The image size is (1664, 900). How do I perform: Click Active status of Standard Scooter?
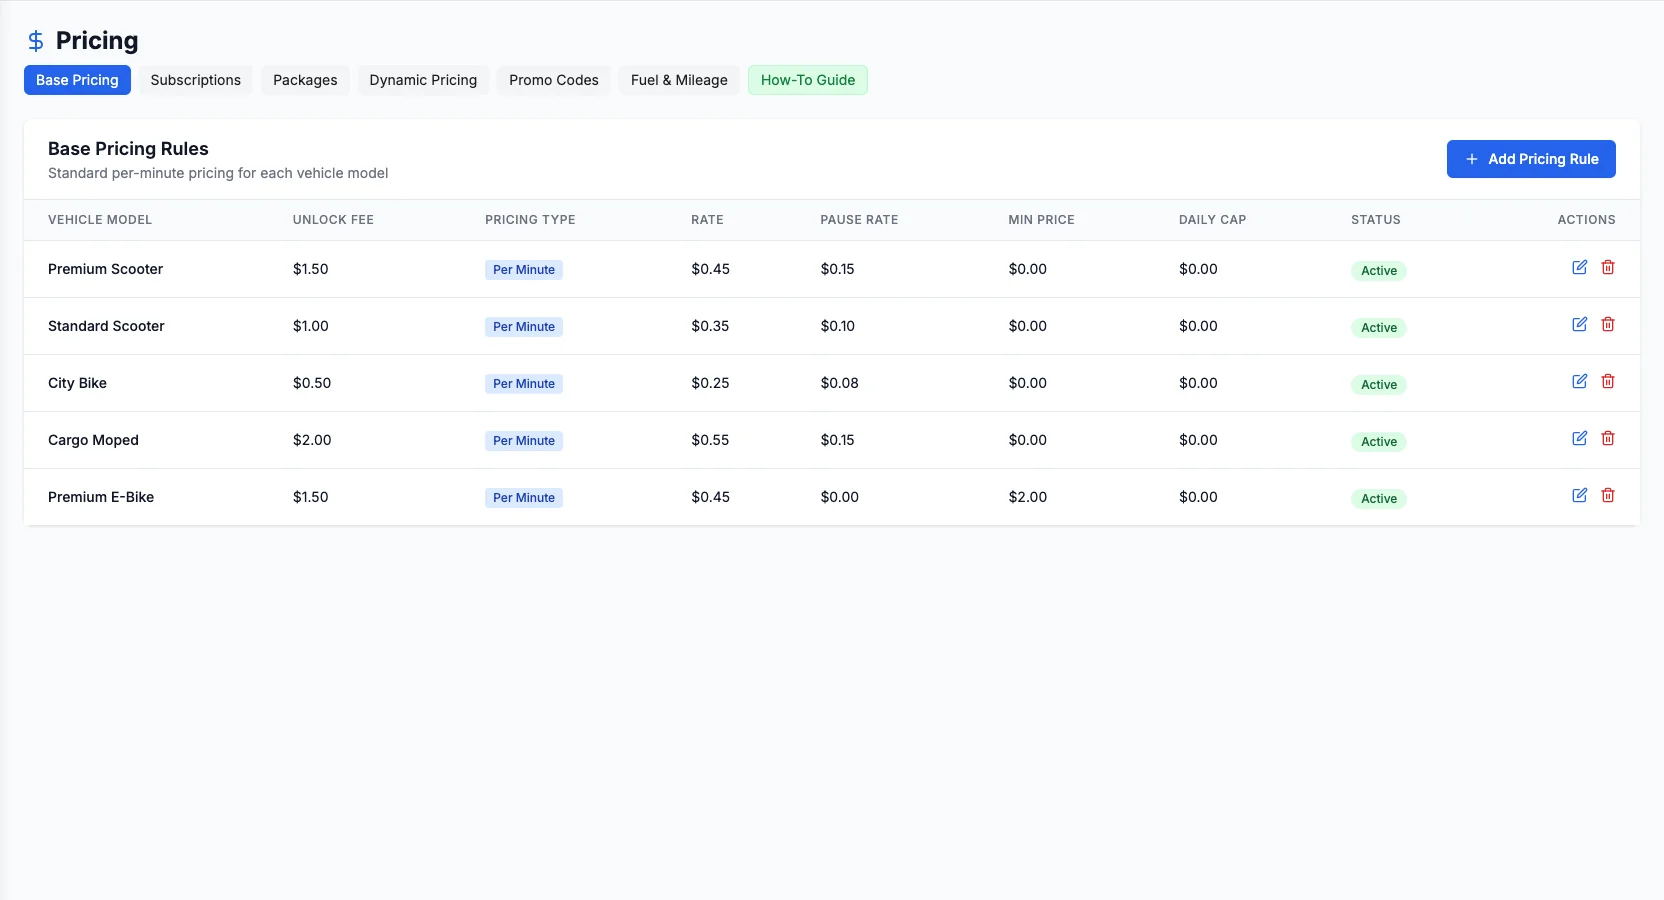pyautogui.click(x=1379, y=328)
